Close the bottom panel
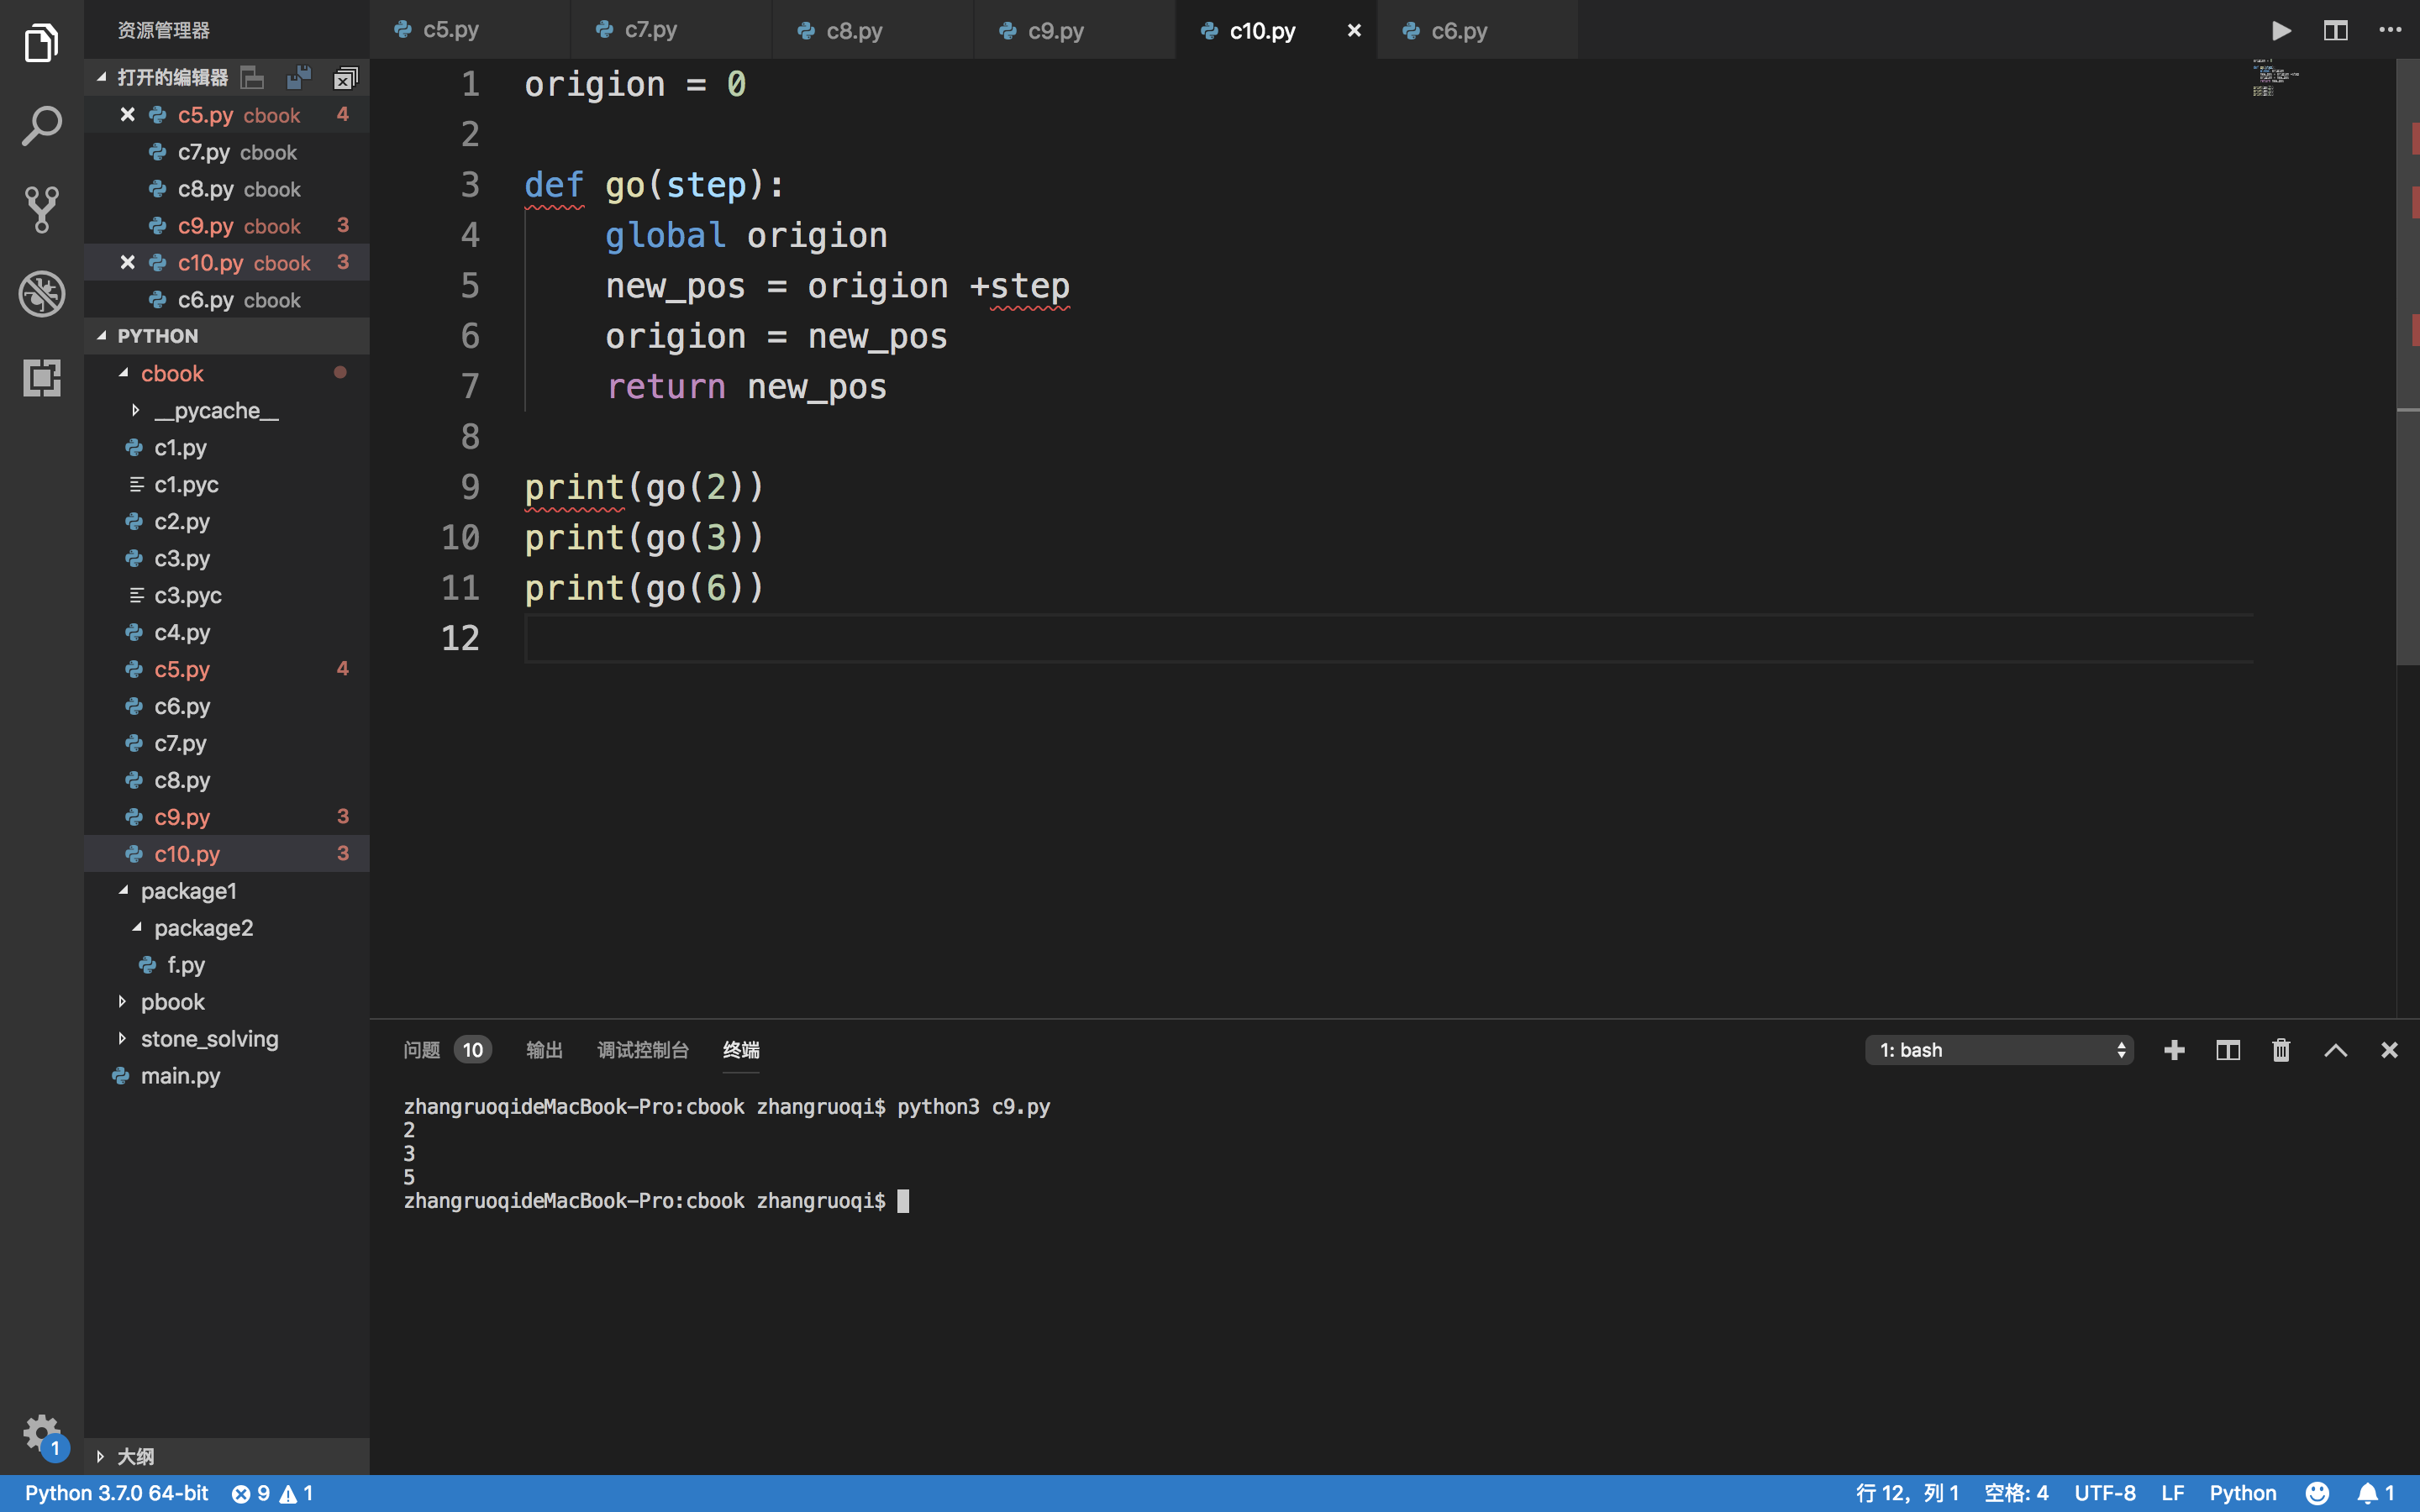This screenshot has width=2420, height=1512. [x=2389, y=1050]
